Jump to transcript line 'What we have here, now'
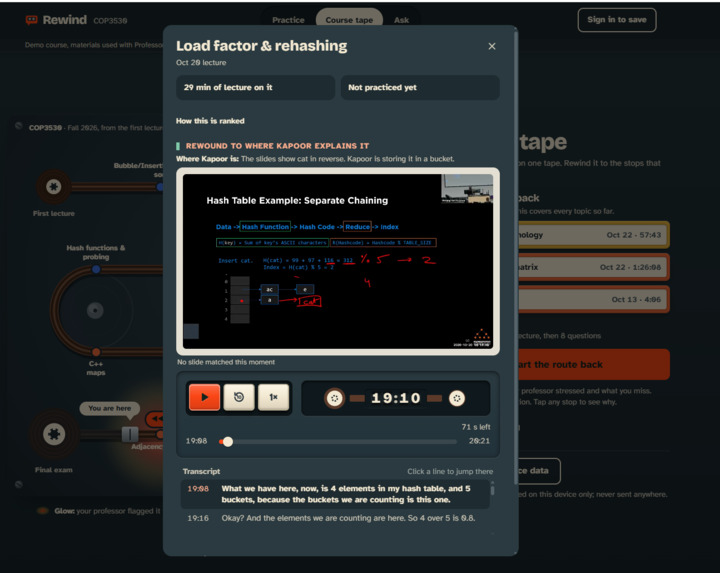 pyautogui.click(x=335, y=494)
